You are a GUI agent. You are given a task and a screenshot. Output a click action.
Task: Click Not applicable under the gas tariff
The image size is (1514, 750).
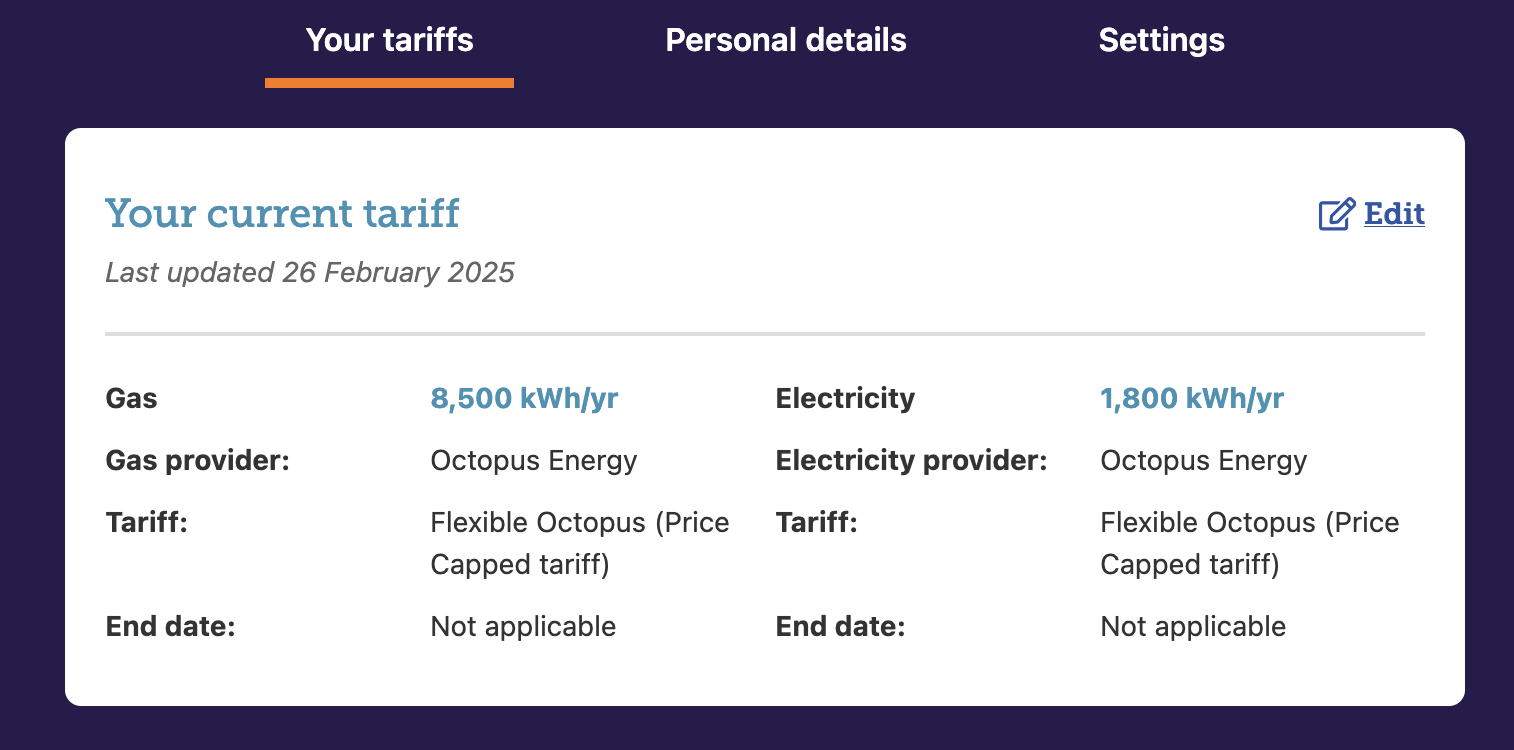click(x=523, y=627)
